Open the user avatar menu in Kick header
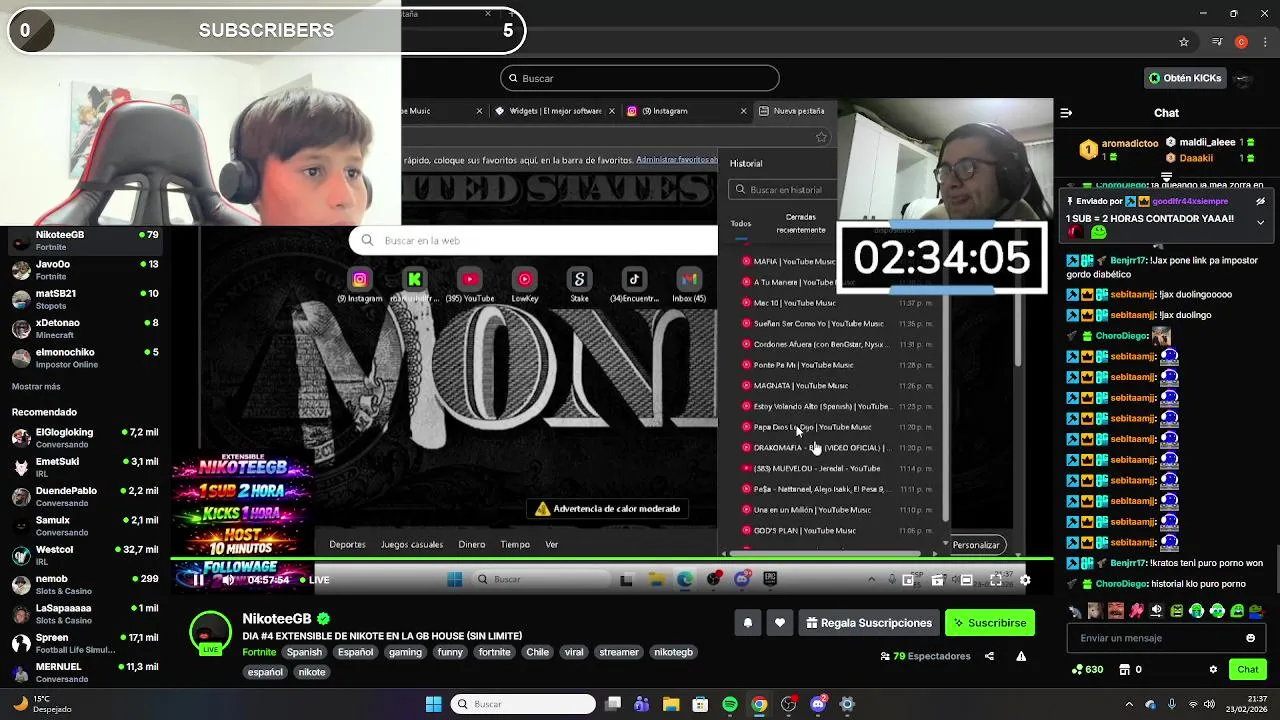 pos(1243,78)
